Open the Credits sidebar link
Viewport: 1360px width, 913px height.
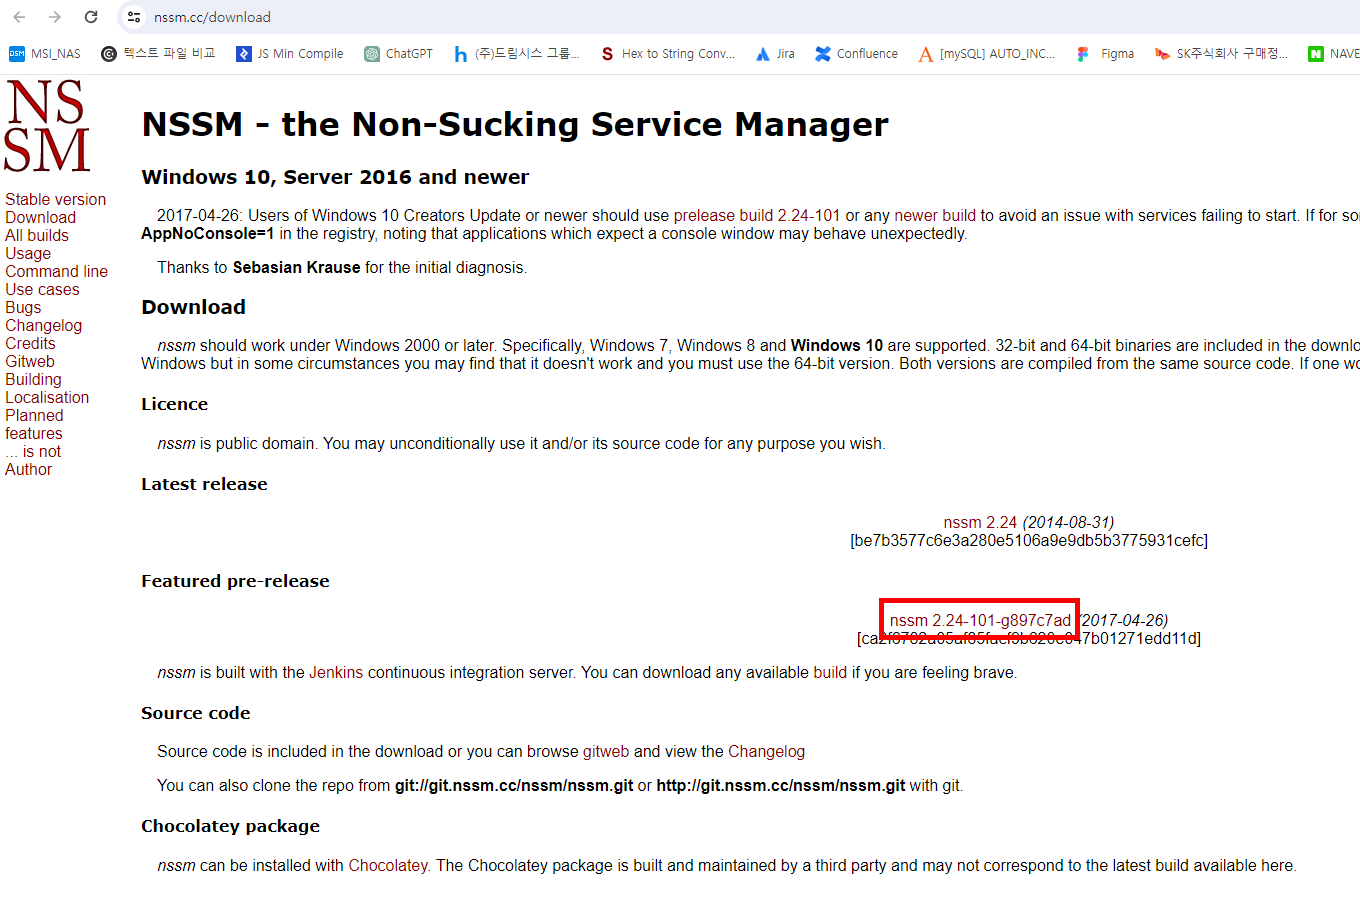pyautogui.click(x=30, y=344)
